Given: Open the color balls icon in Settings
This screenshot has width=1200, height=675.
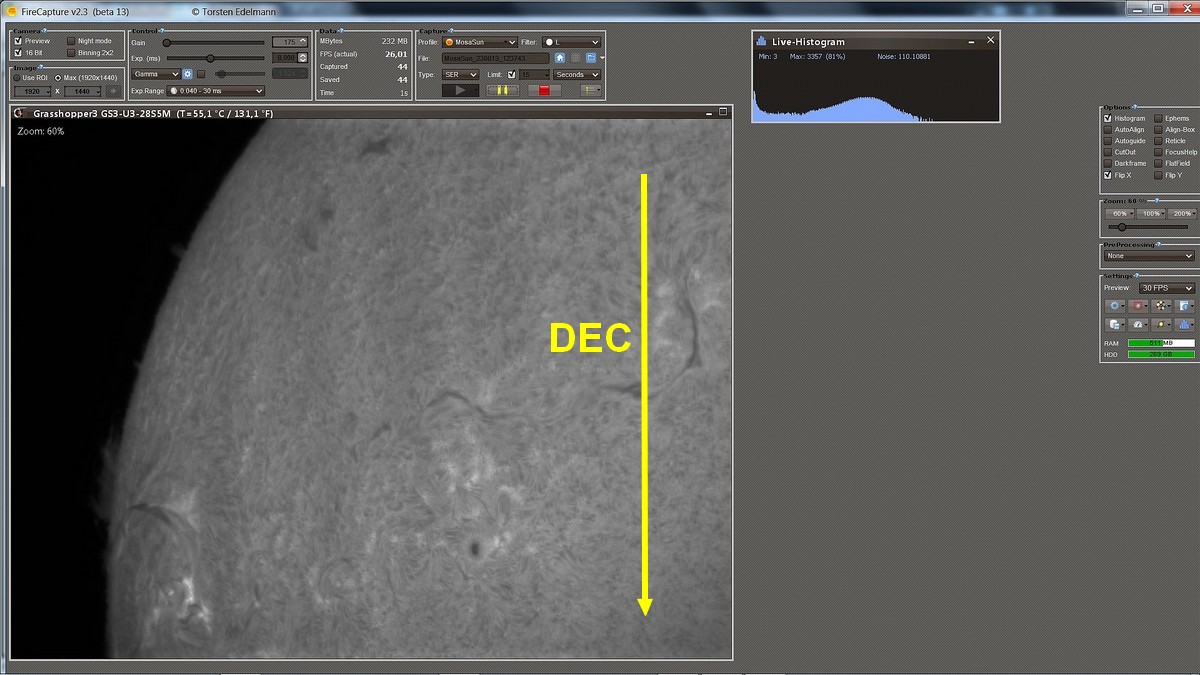Looking at the screenshot, I should click(x=1163, y=306).
